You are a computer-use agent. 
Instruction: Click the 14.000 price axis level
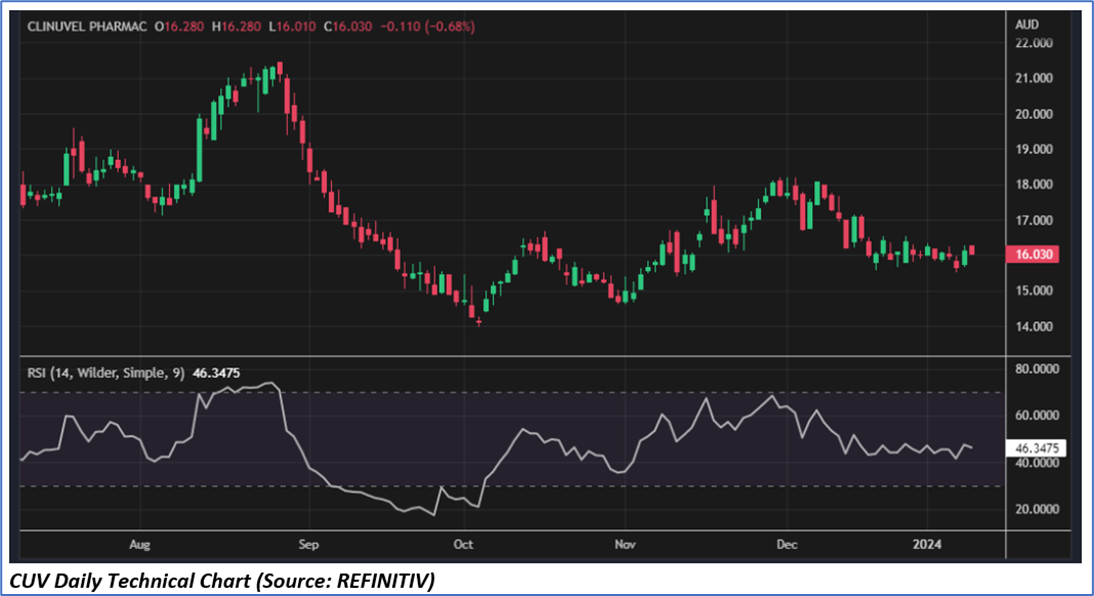click(1034, 326)
